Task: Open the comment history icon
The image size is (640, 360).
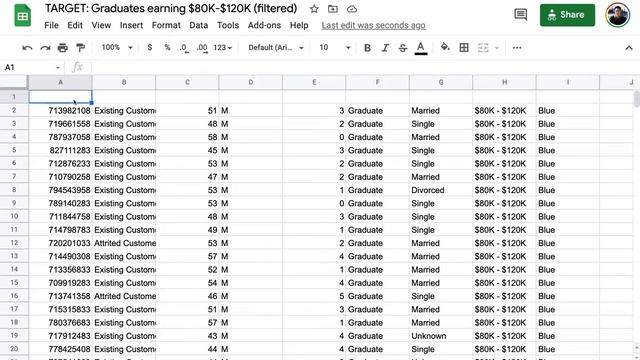Action: click(x=520, y=15)
